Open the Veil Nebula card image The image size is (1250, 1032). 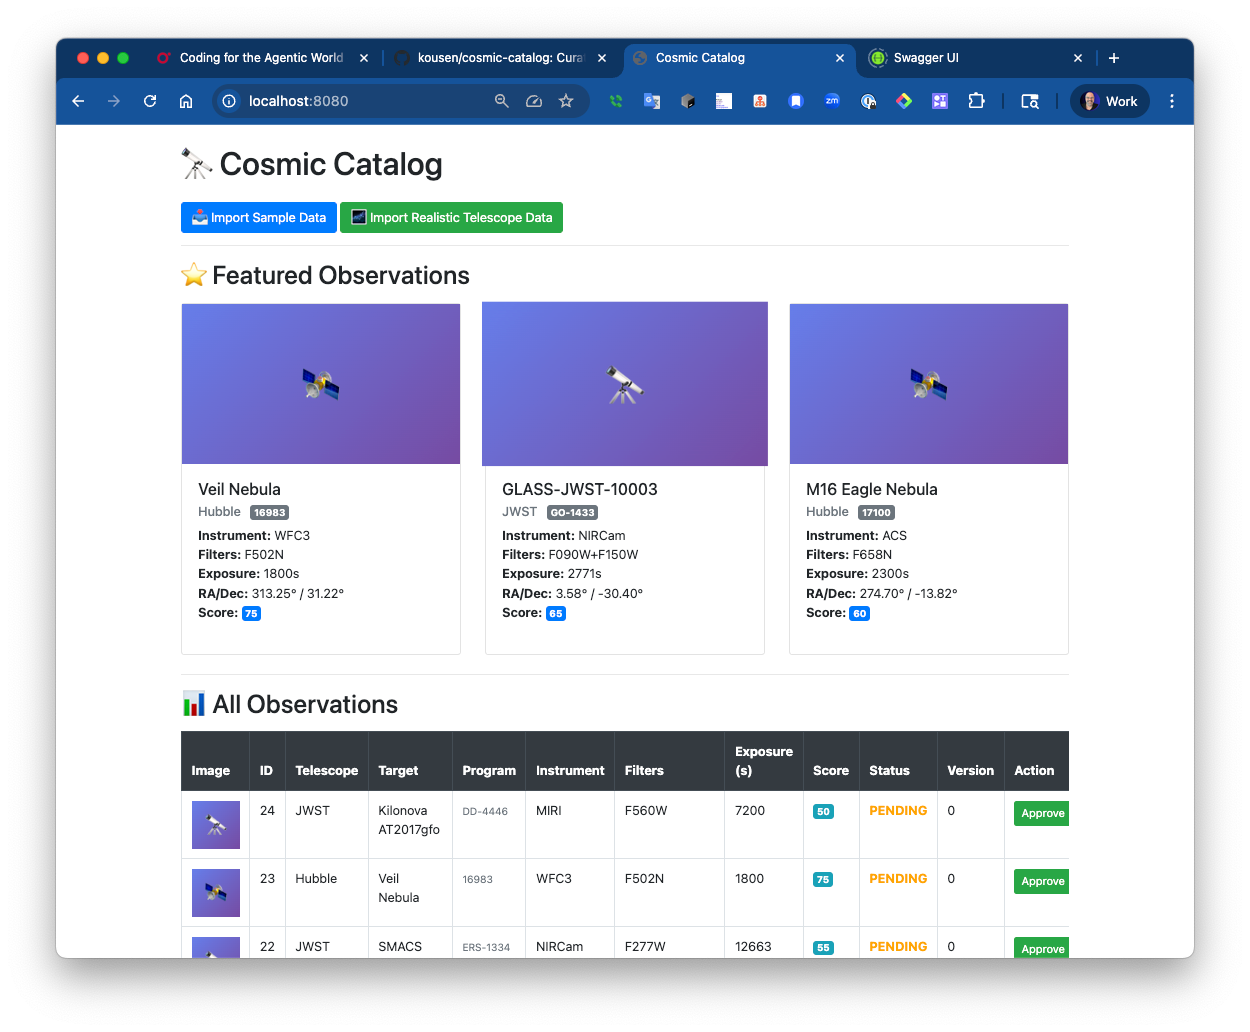(321, 384)
